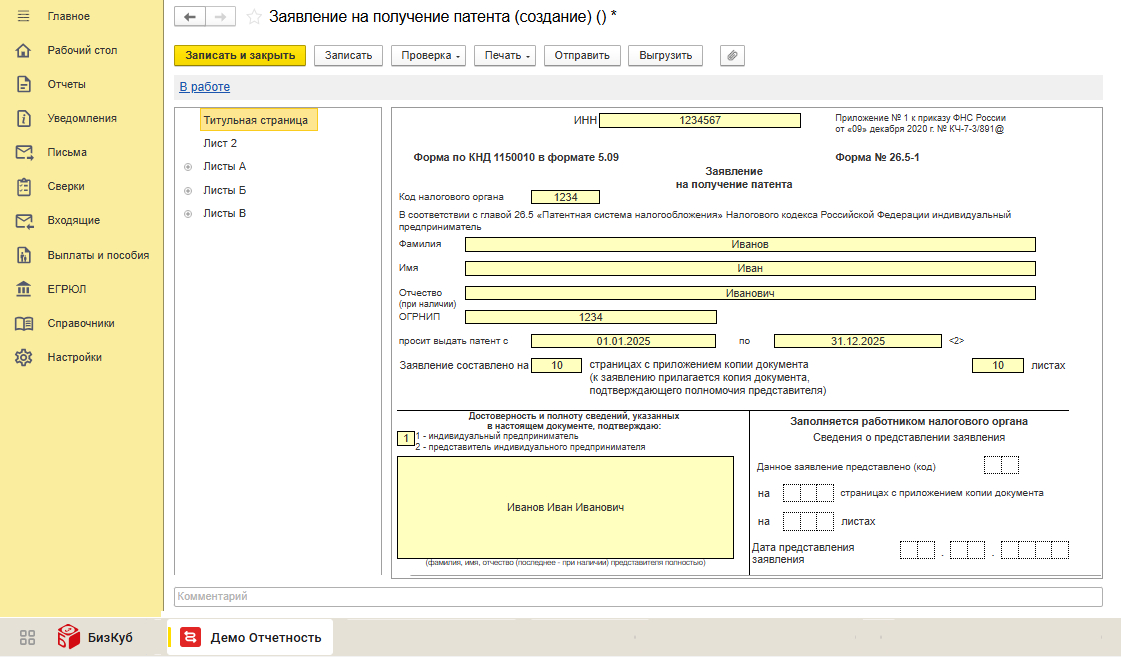Click the paperclip attachments icon
Screen dimensions: 1121x661
pyautogui.click(x=732, y=55)
